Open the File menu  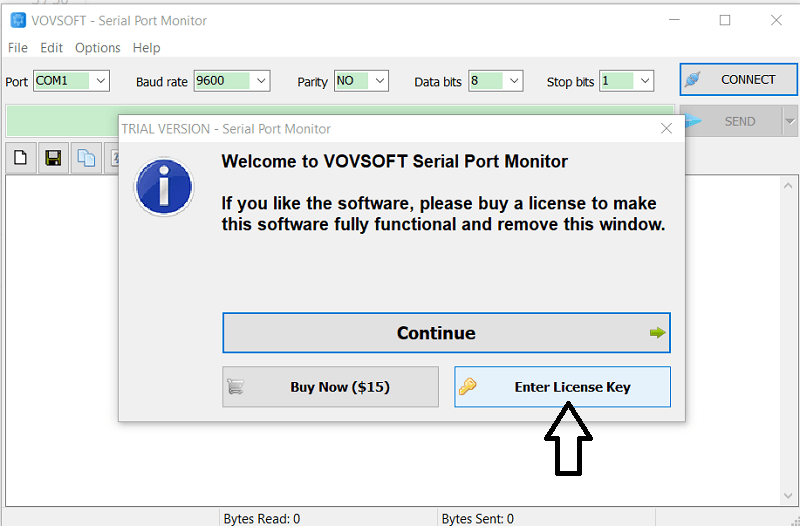[x=18, y=48]
